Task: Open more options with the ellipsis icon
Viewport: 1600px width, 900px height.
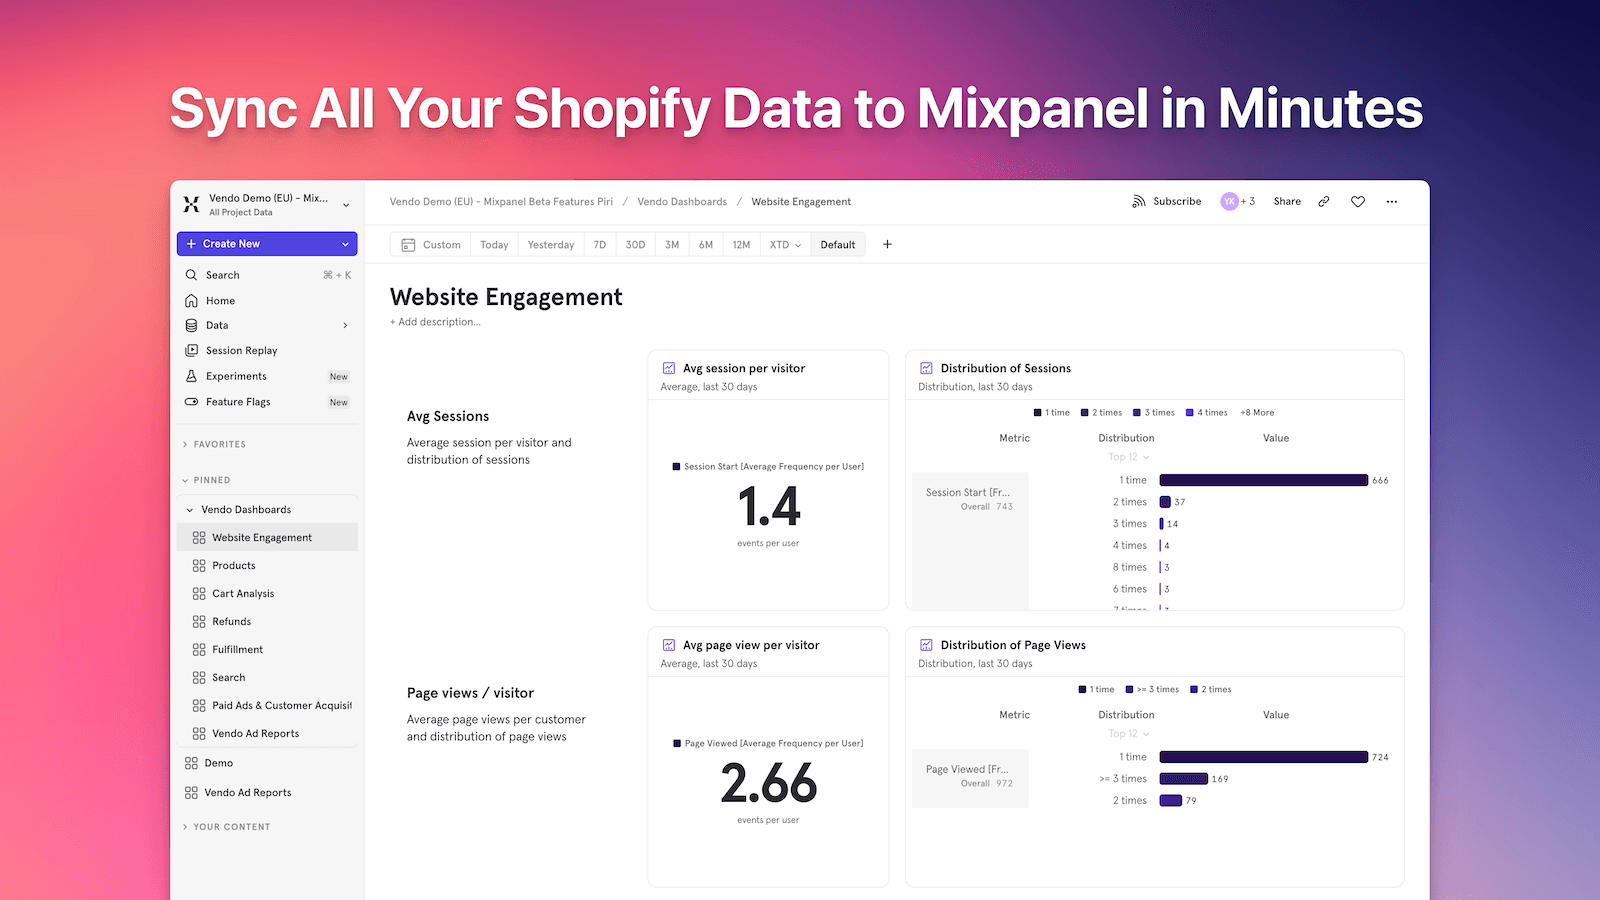Action: pyautogui.click(x=1391, y=201)
